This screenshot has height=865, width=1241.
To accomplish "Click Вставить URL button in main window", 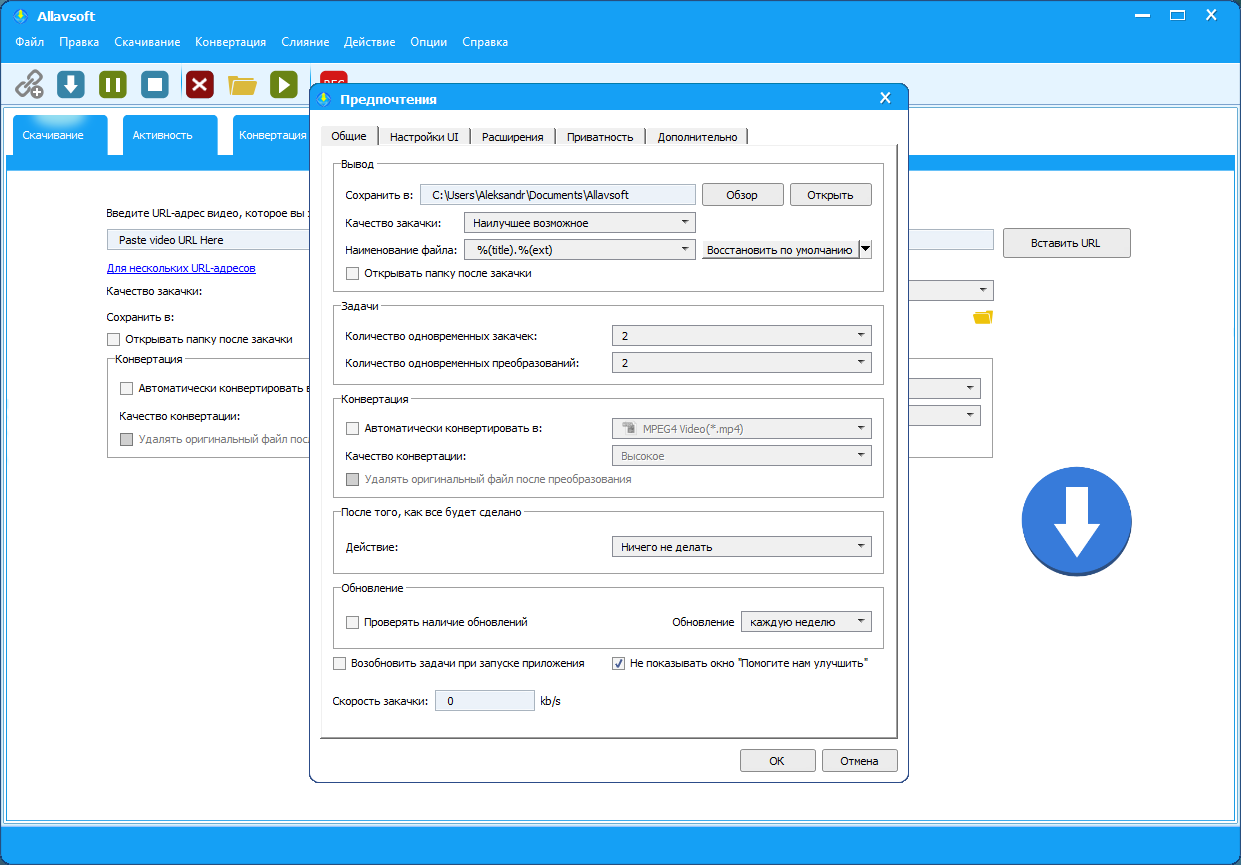I will (1067, 243).
